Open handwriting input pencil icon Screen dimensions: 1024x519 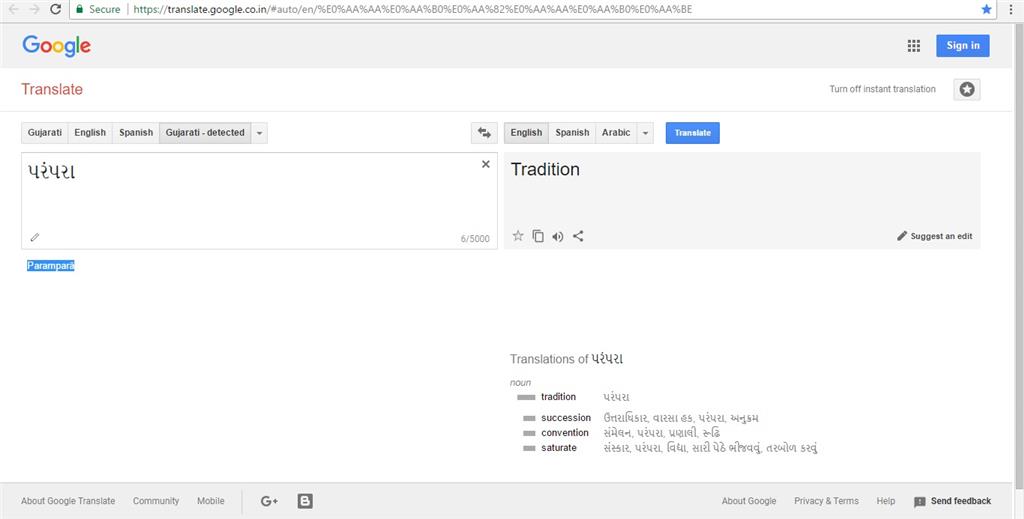click(35, 237)
